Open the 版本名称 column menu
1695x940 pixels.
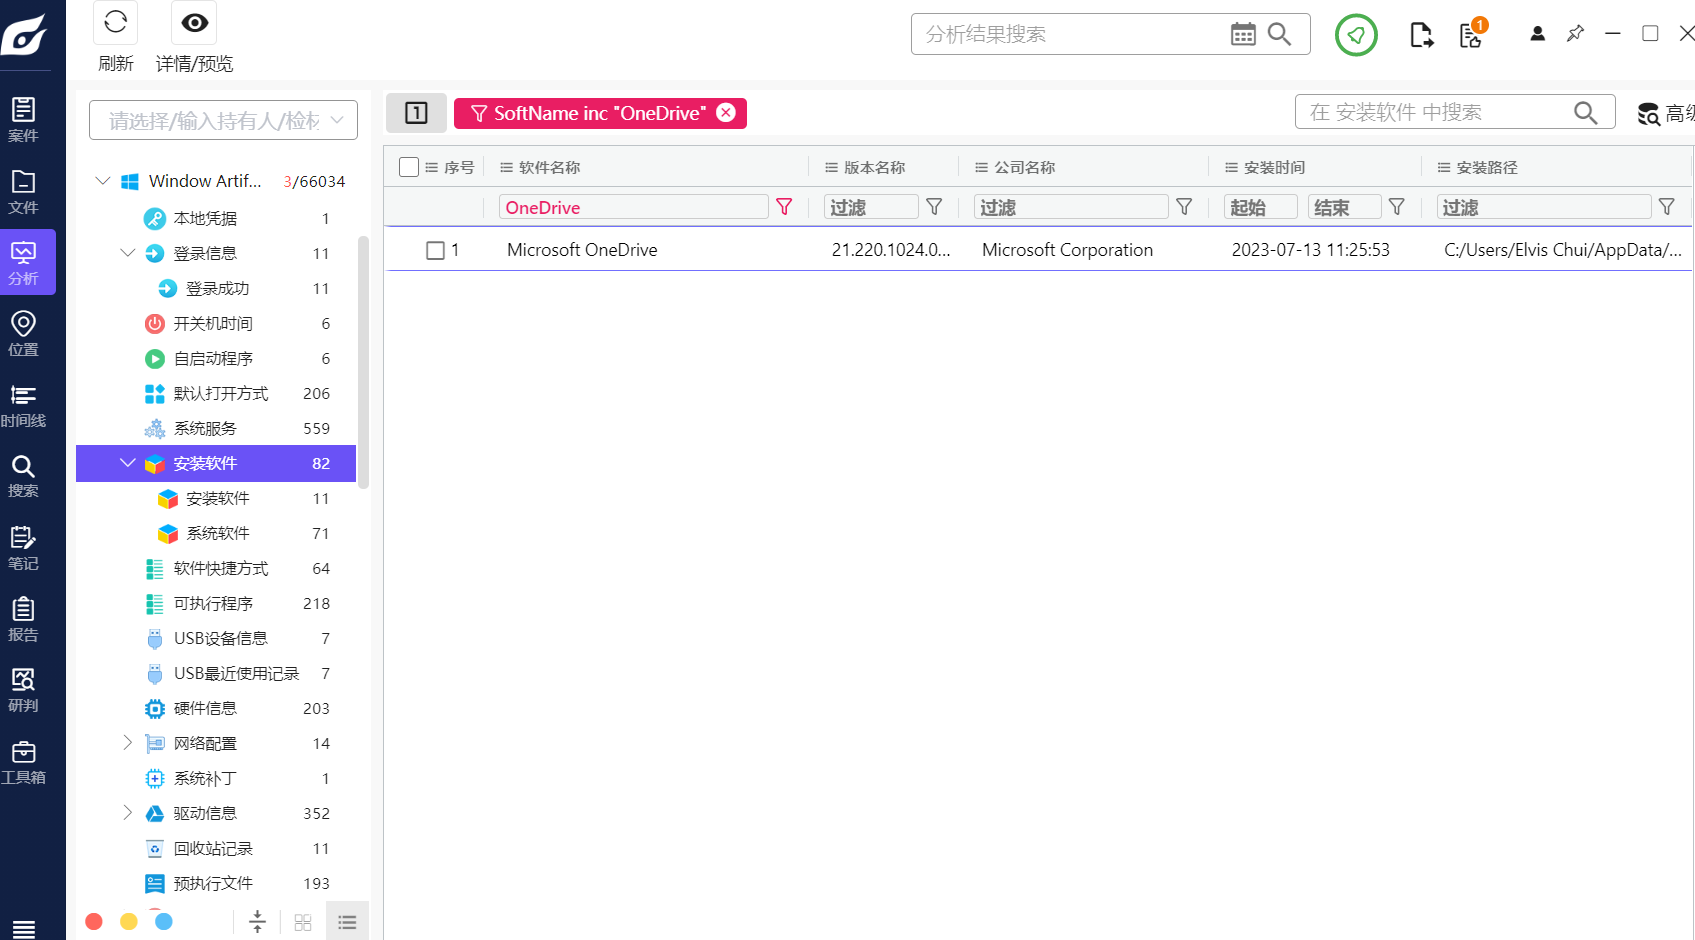coord(832,168)
